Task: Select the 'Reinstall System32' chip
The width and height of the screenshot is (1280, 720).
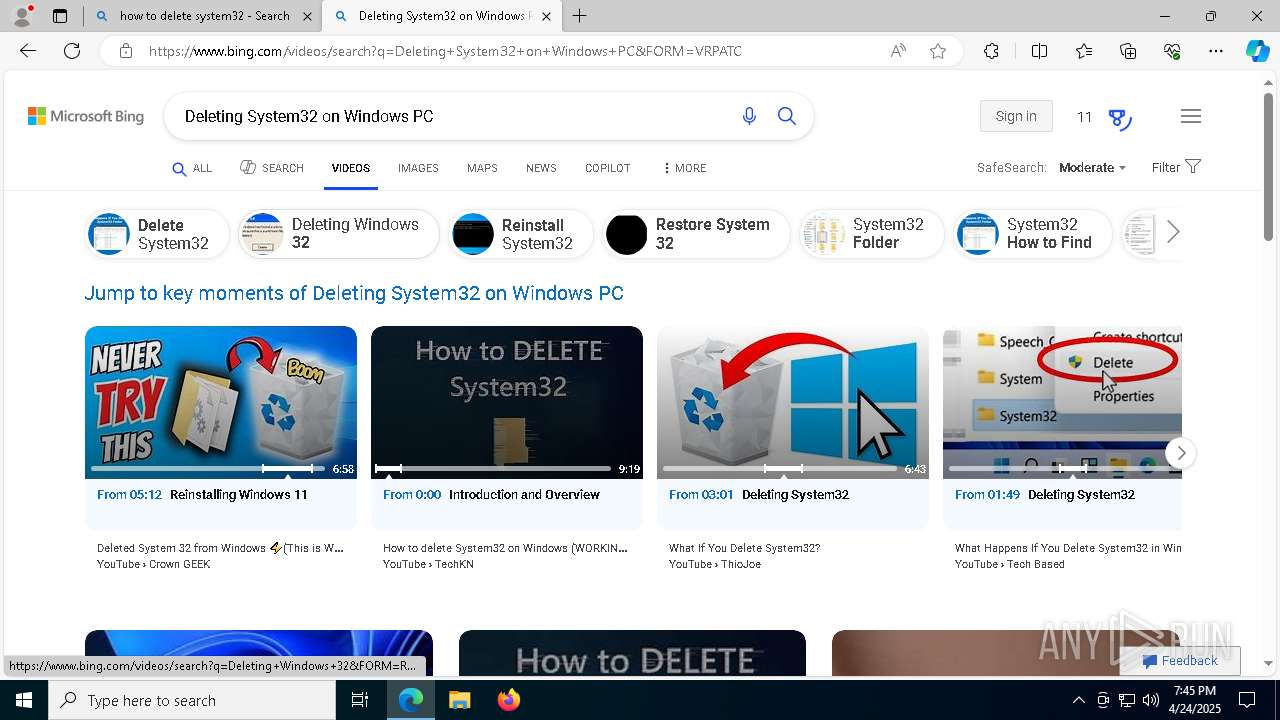Action: click(x=521, y=234)
